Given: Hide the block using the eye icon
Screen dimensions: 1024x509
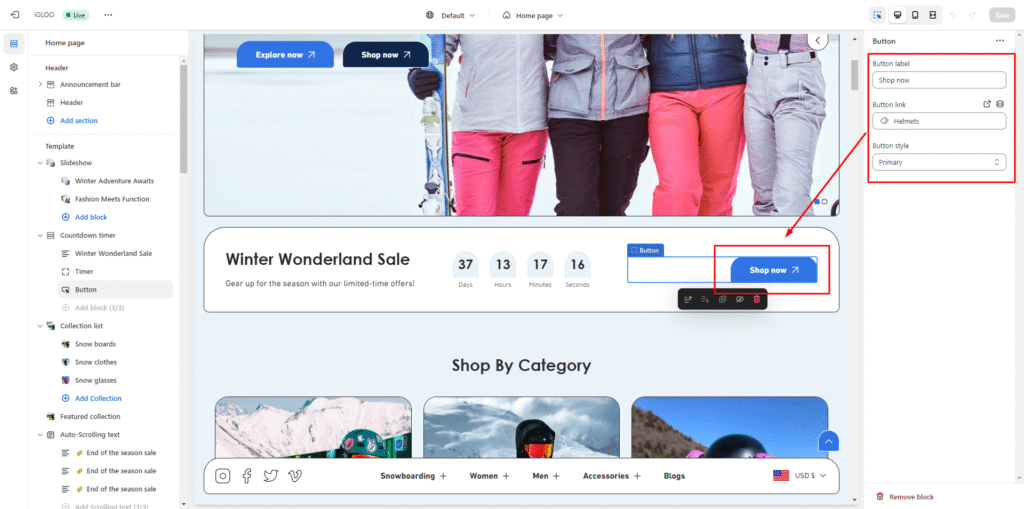Looking at the screenshot, I should click(x=739, y=299).
